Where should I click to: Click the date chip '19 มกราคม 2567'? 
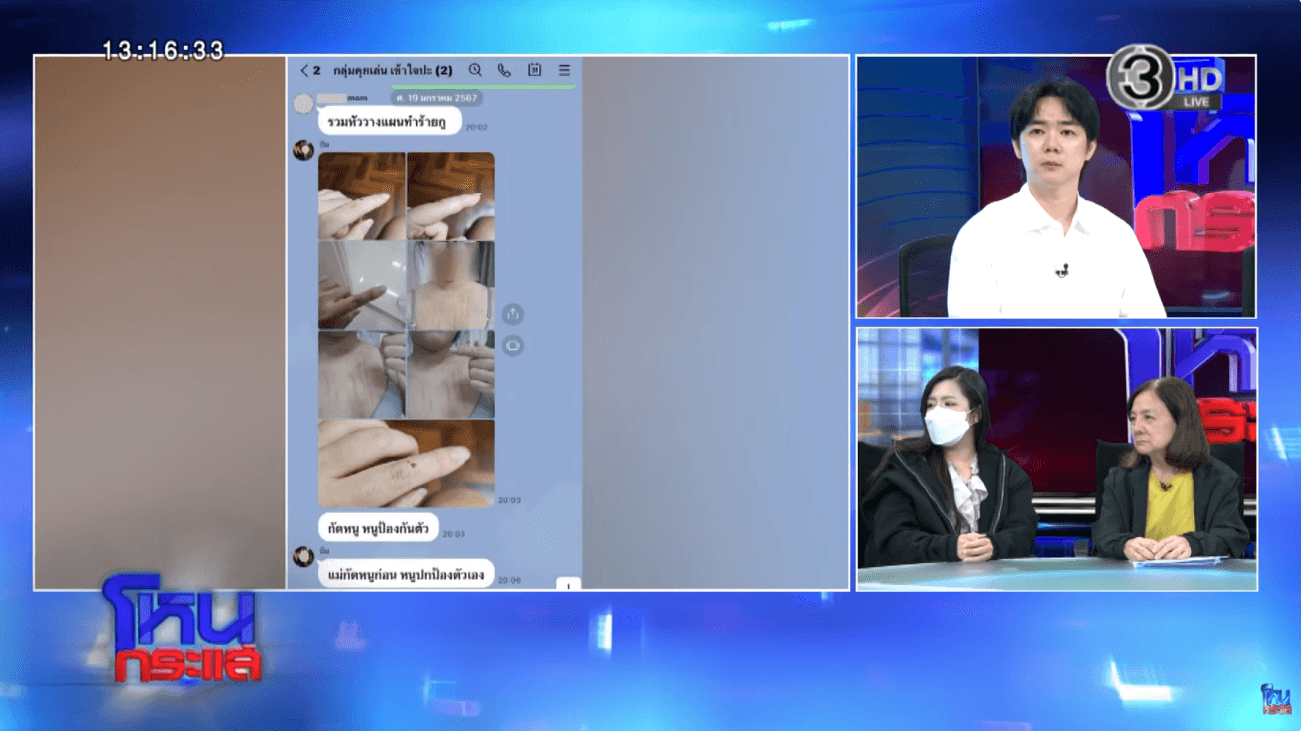click(436, 98)
